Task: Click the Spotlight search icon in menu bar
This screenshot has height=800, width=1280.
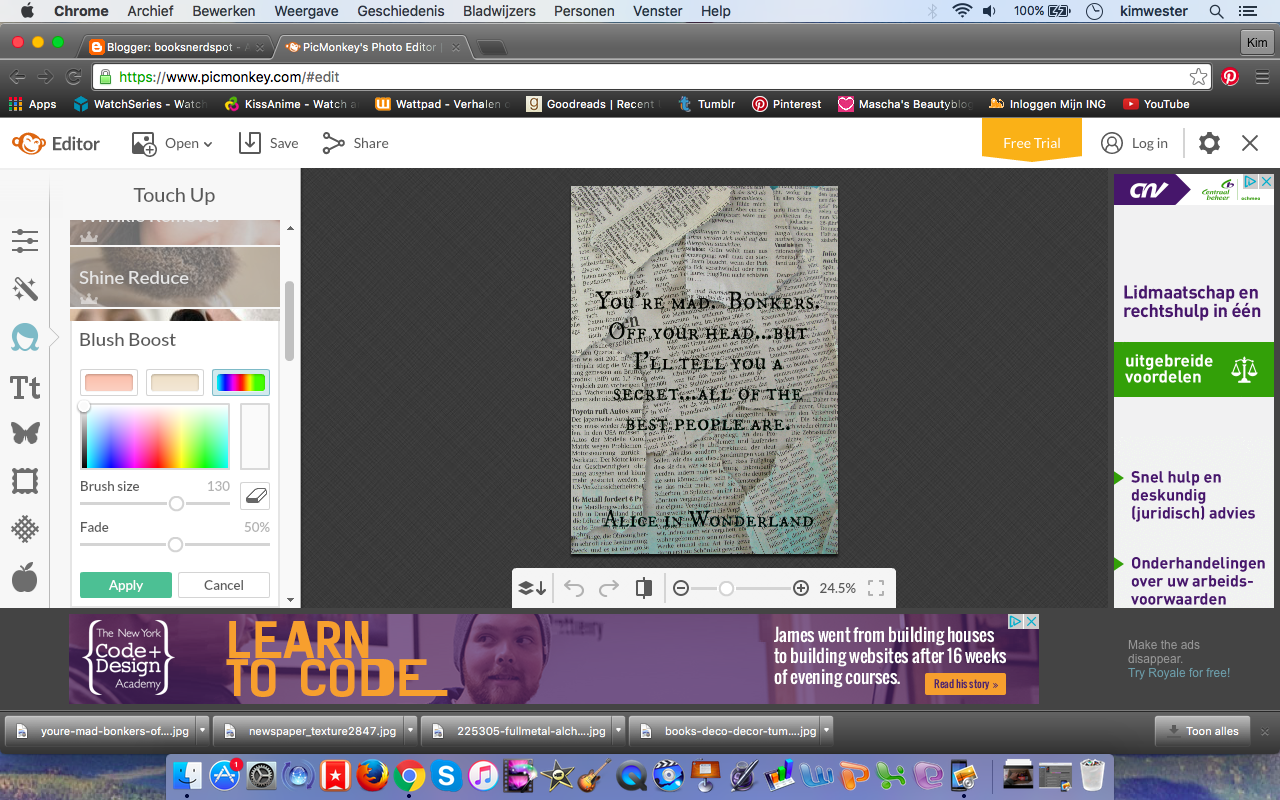Action: 1216,11
